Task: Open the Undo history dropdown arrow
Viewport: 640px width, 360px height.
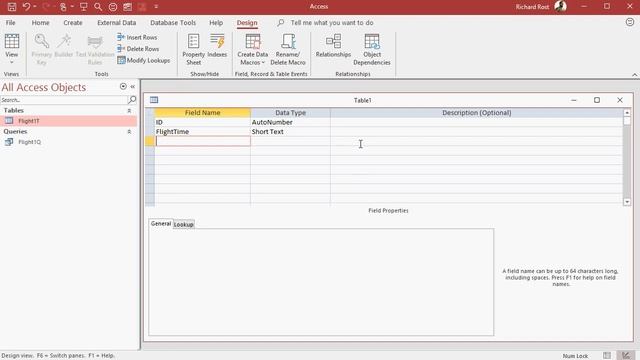Action: 35,7
